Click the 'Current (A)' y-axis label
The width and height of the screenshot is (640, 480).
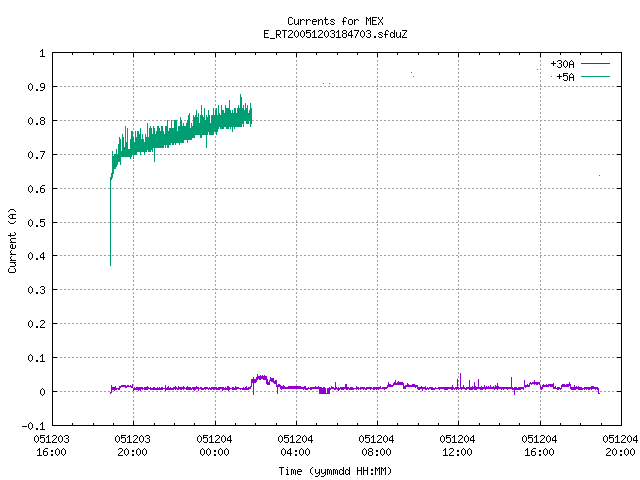[x=12, y=240]
